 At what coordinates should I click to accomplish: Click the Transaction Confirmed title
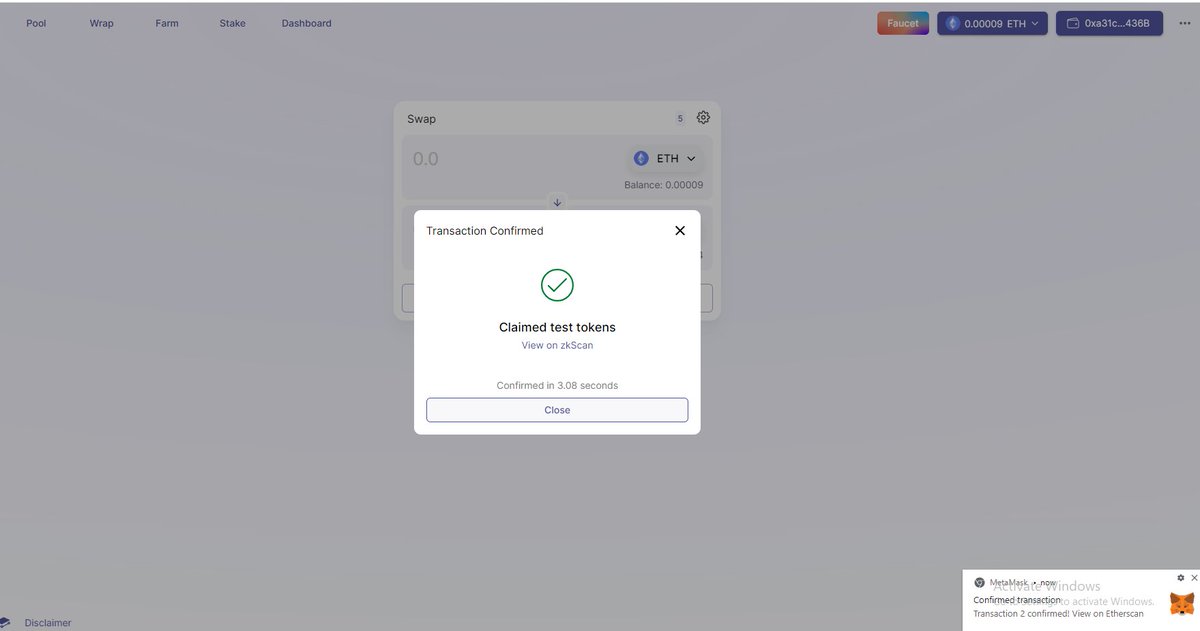pos(485,231)
